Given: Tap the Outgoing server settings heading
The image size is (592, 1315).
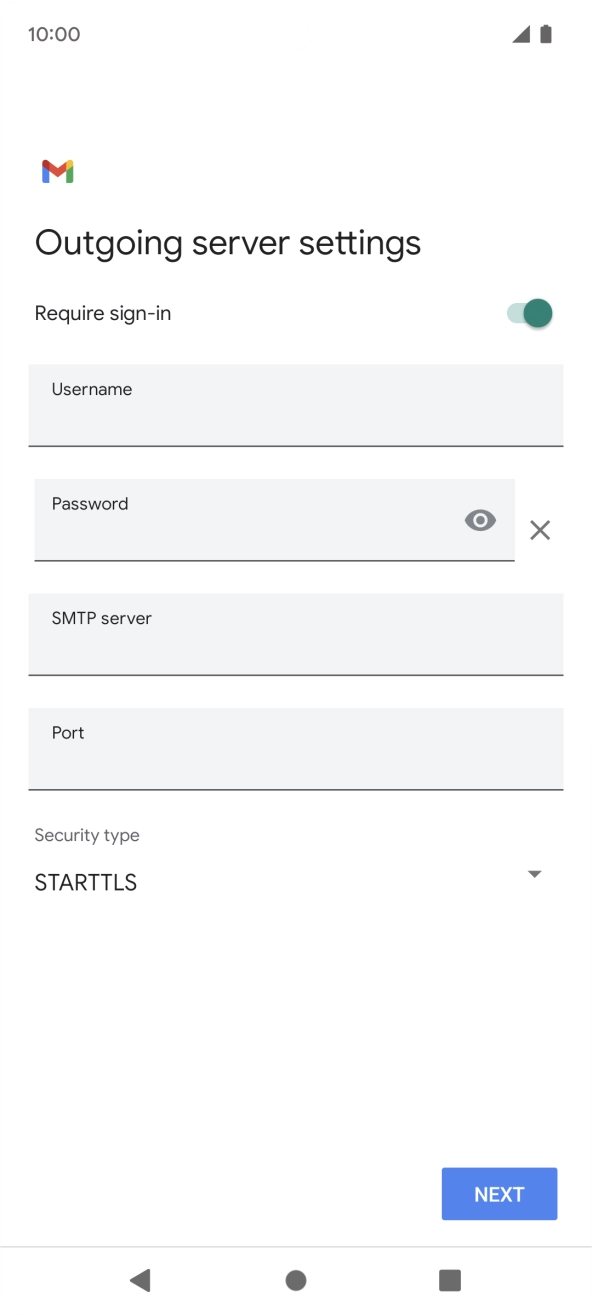Looking at the screenshot, I should pos(228,243).
